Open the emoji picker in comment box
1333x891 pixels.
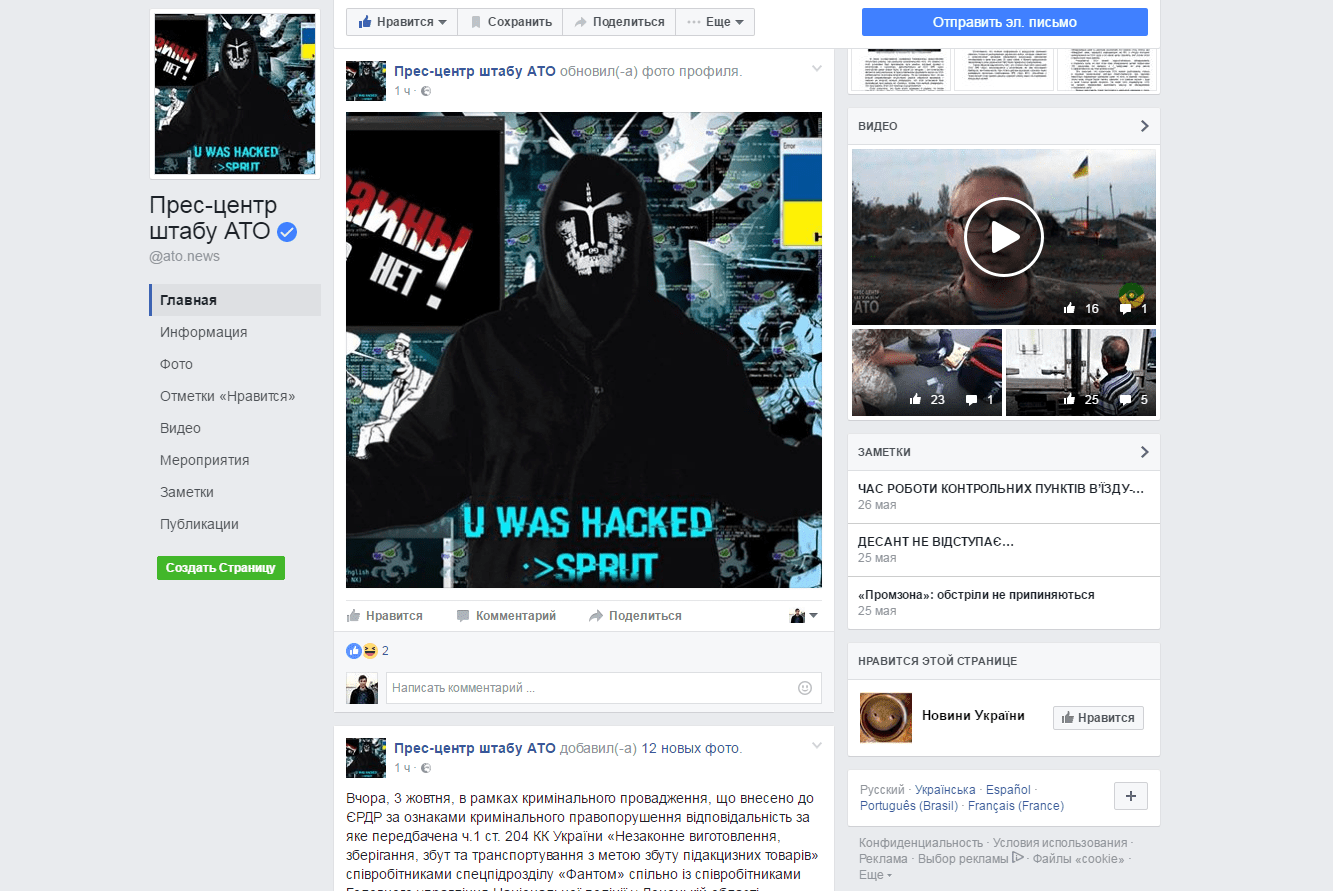click(x=805, y=688)
